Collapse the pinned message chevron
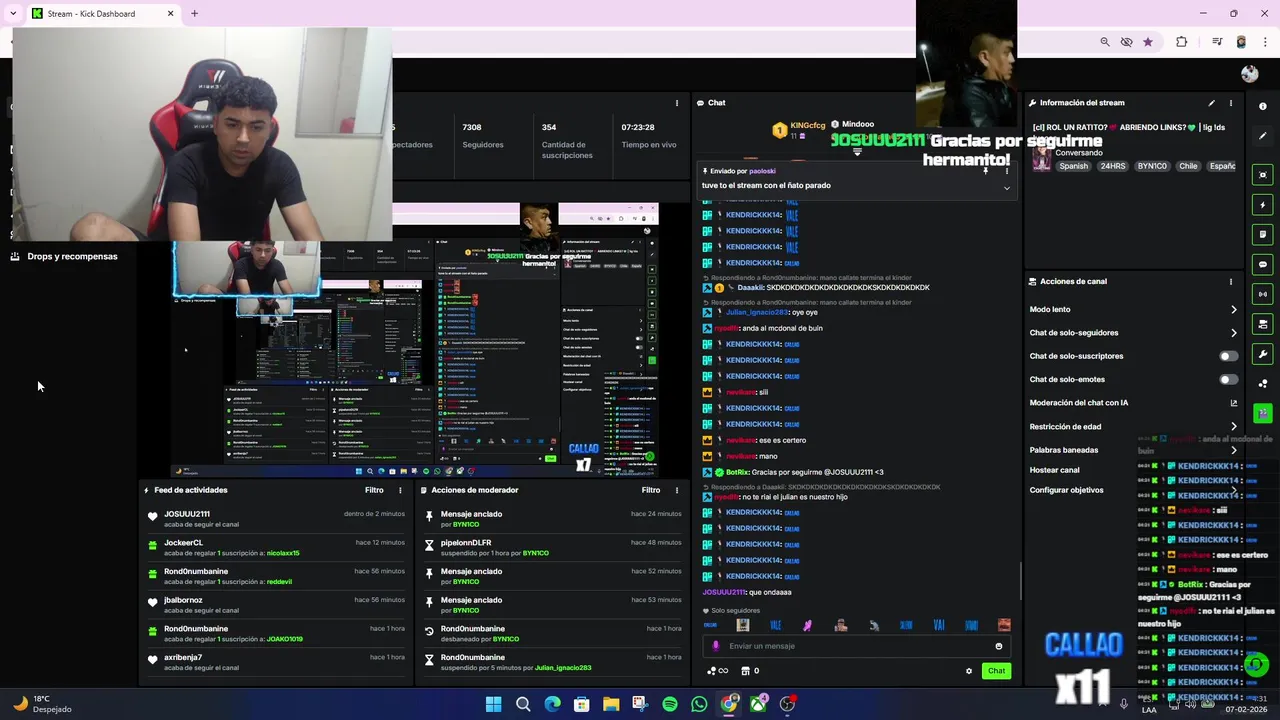Image resolution: width=1280 pixels, height=720 pixels. coord(1006,188)
